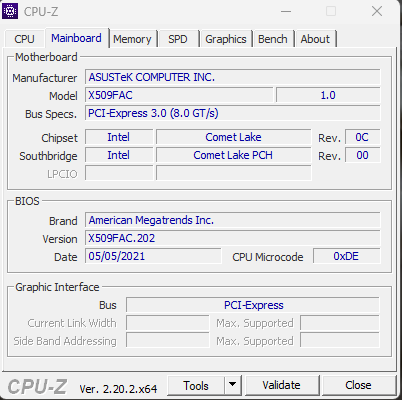Viewport: 402px width, 400px height.
Task: Click the empty LPCIO vendor field
Action: 119,173
